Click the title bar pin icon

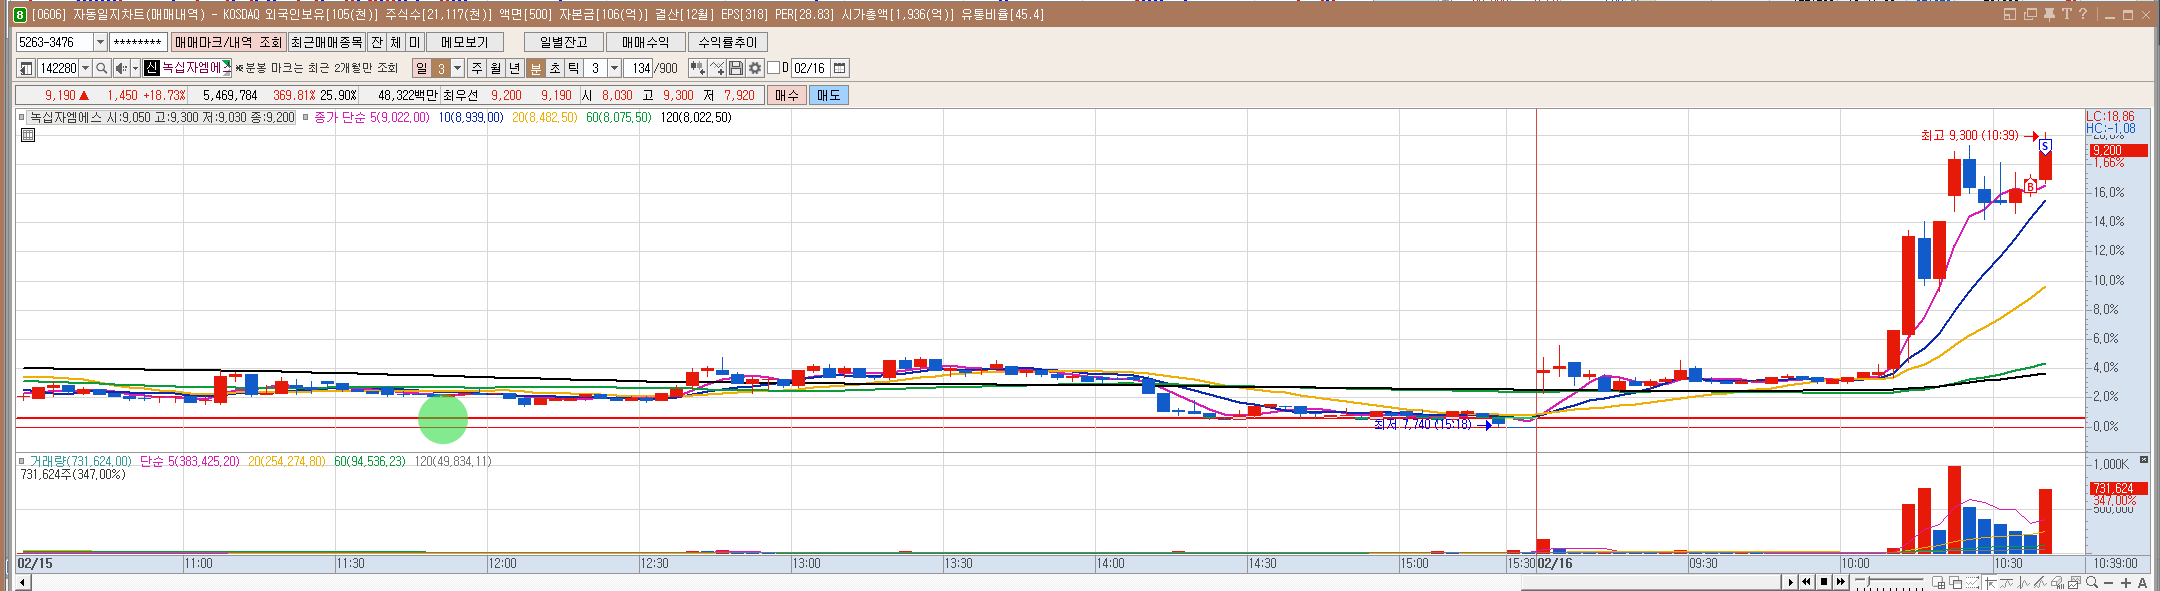click(2049, 14)
